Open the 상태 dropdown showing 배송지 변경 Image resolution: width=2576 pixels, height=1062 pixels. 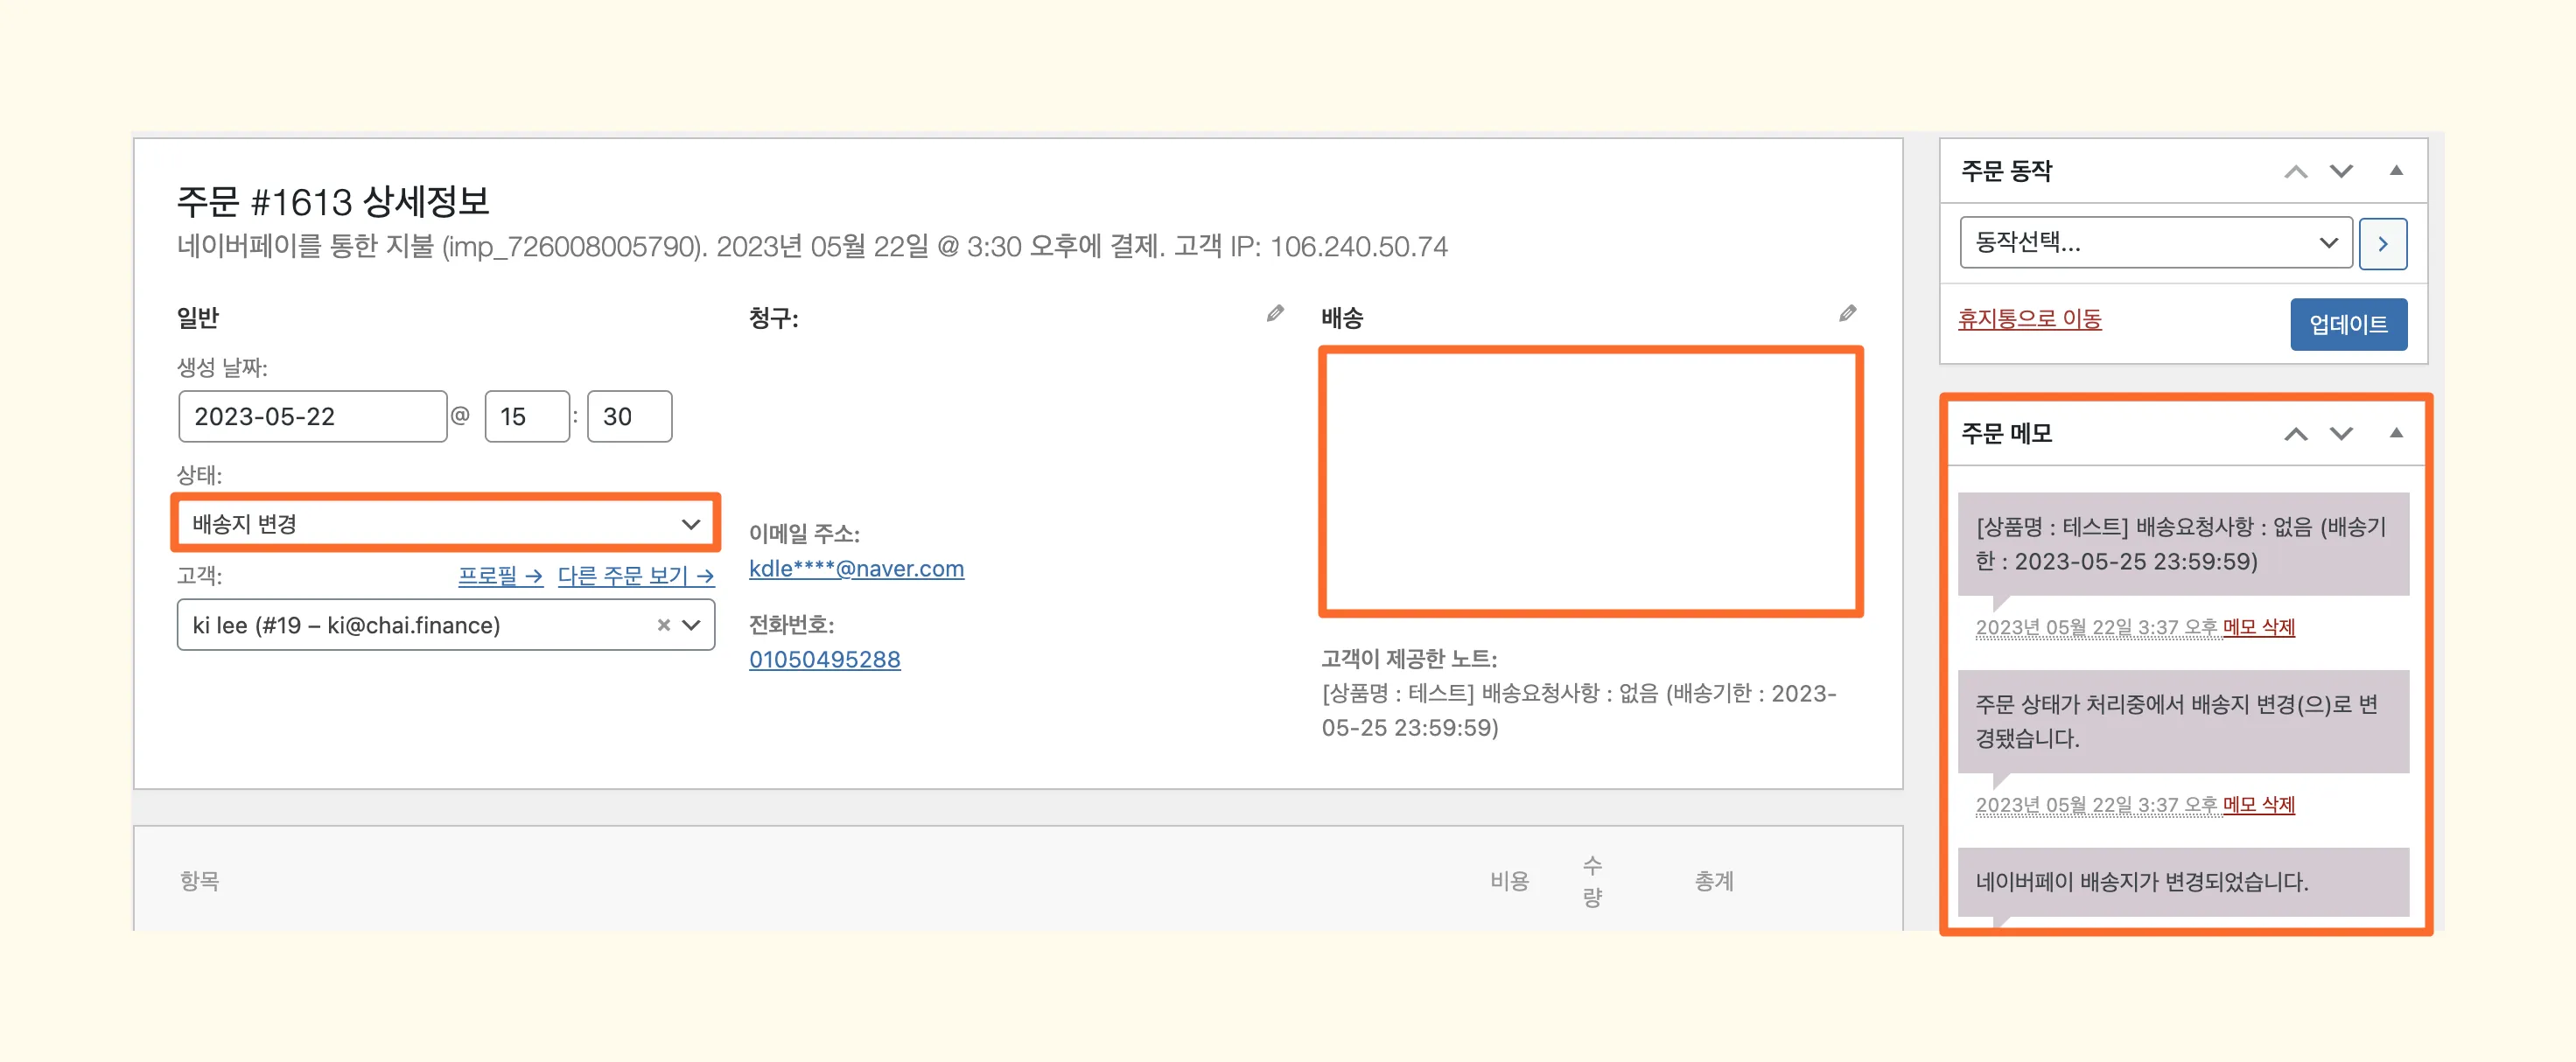[x=445, y=523]
